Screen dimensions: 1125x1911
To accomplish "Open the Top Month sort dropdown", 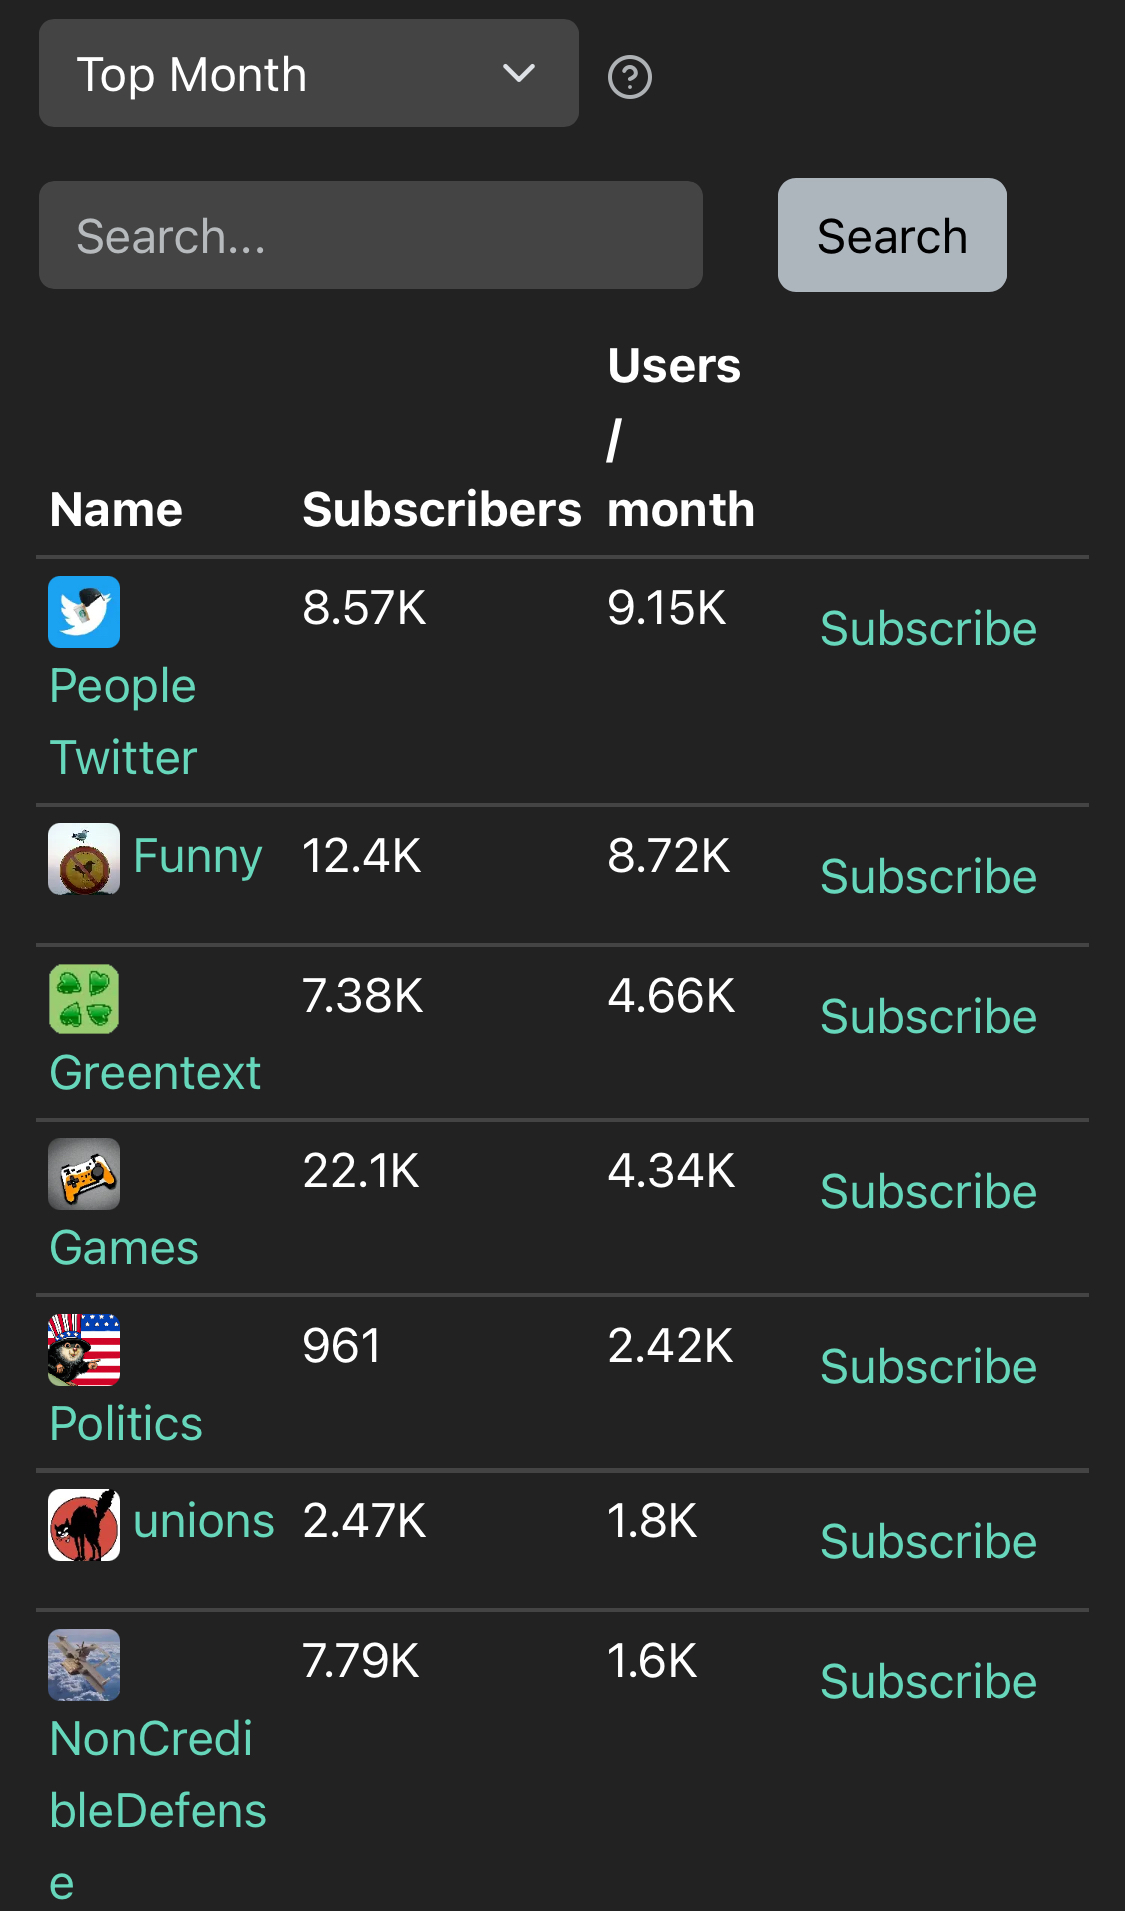I will point(308,74).
